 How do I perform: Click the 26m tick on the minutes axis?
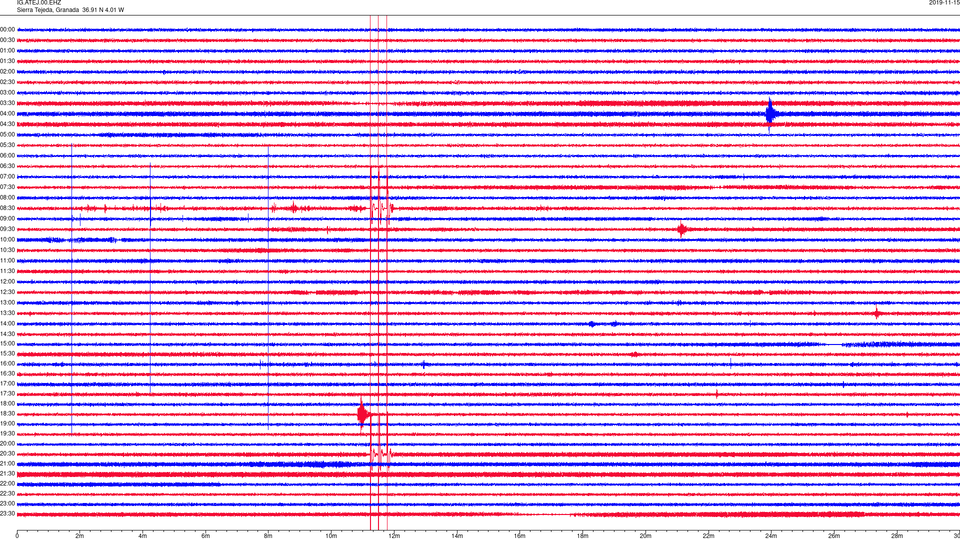834,536
